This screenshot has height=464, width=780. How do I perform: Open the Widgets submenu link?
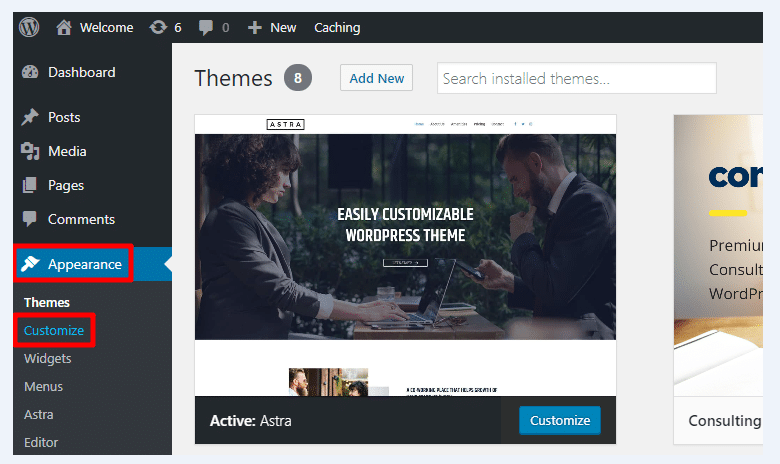click(48, 358)
